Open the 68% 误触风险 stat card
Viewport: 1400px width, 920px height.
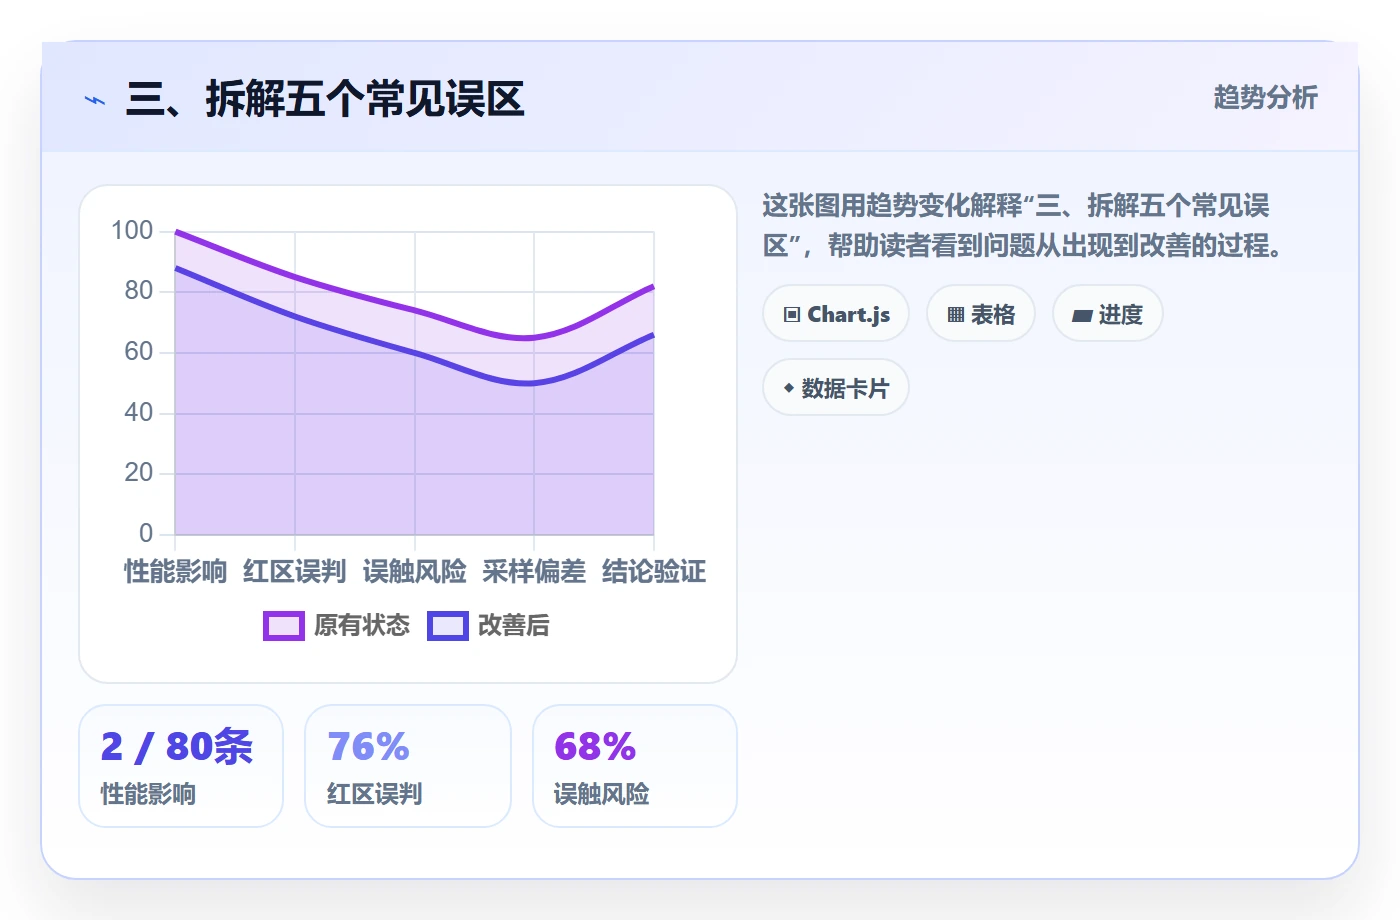coord(635,766)
